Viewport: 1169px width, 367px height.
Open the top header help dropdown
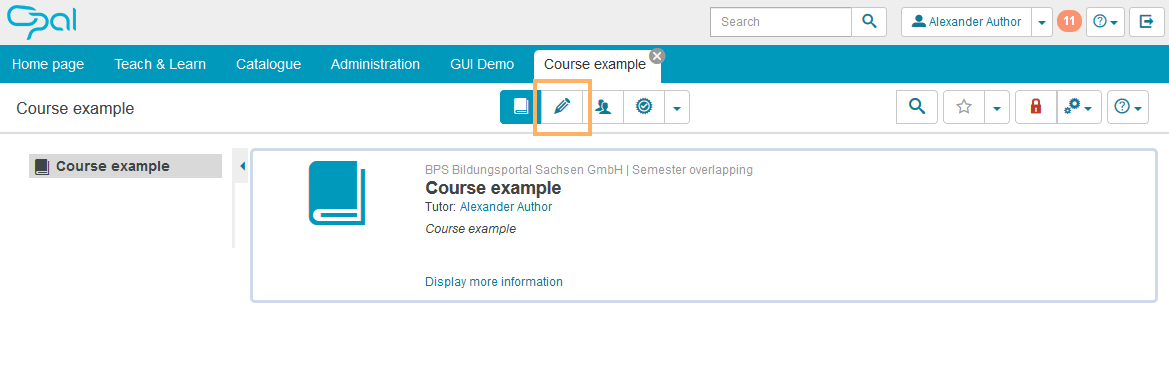pyautogui.click(x=1104, y=22)
